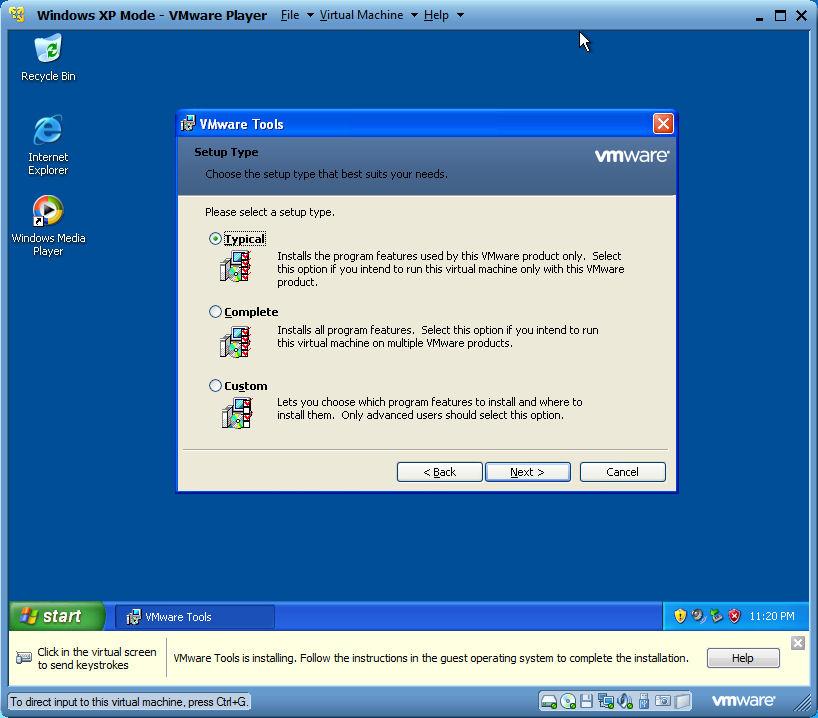Choose the Custom setup radio button
The image size is (818, 718).
[x=215, y=386]
